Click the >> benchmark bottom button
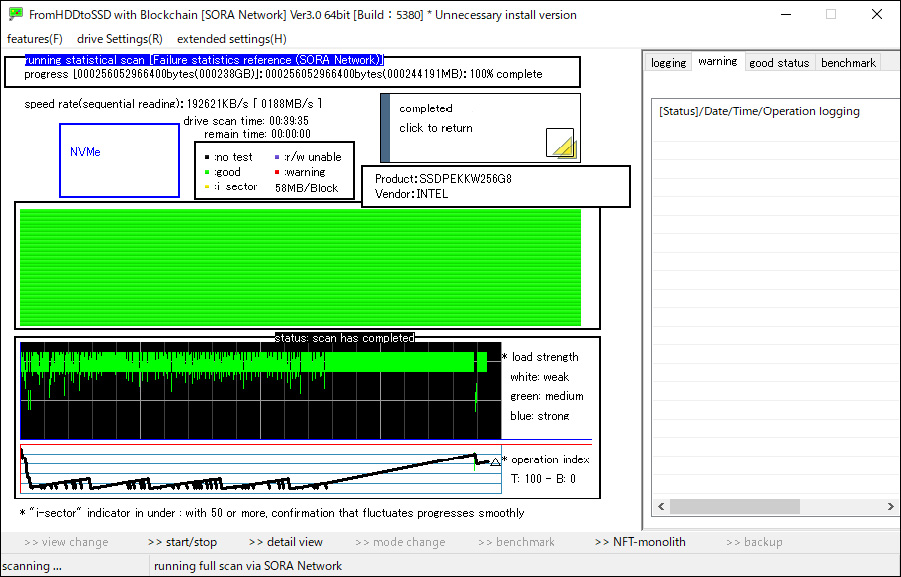Viewport: 901px width, 577px height. coord(516,542)
